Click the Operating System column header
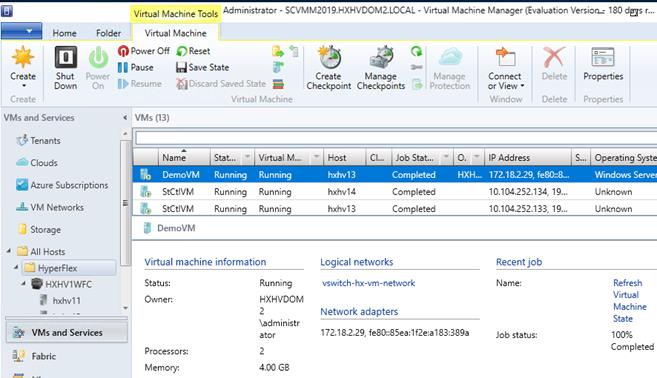 click(624, 158)
